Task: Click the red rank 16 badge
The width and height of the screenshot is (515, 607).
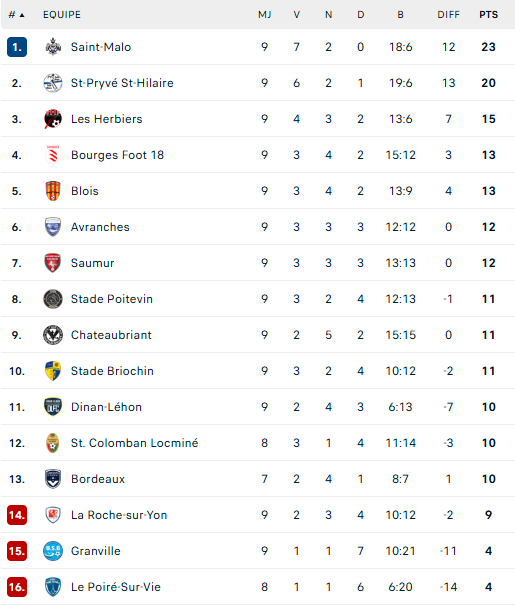Action: 17,587
